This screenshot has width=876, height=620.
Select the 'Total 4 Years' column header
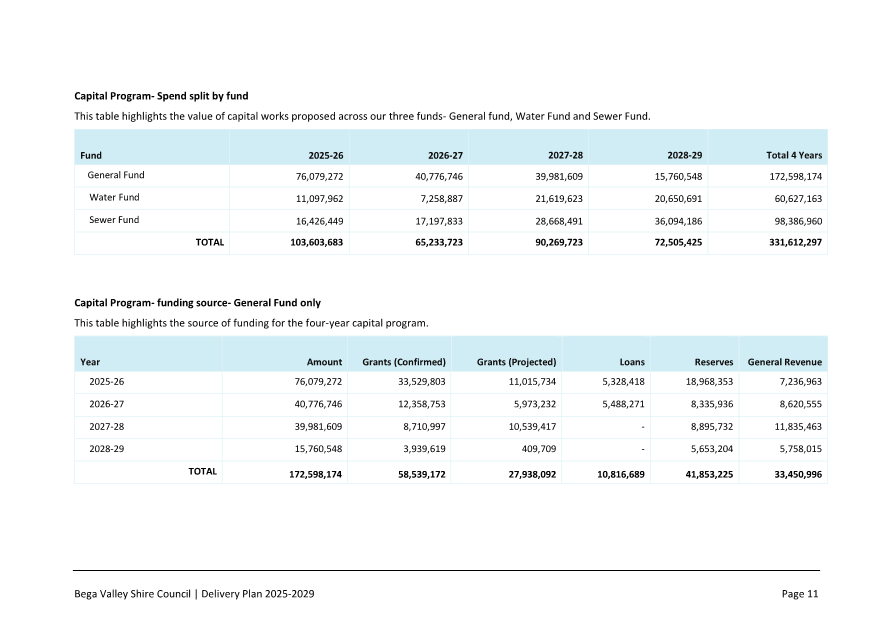[x=793, y=155]
